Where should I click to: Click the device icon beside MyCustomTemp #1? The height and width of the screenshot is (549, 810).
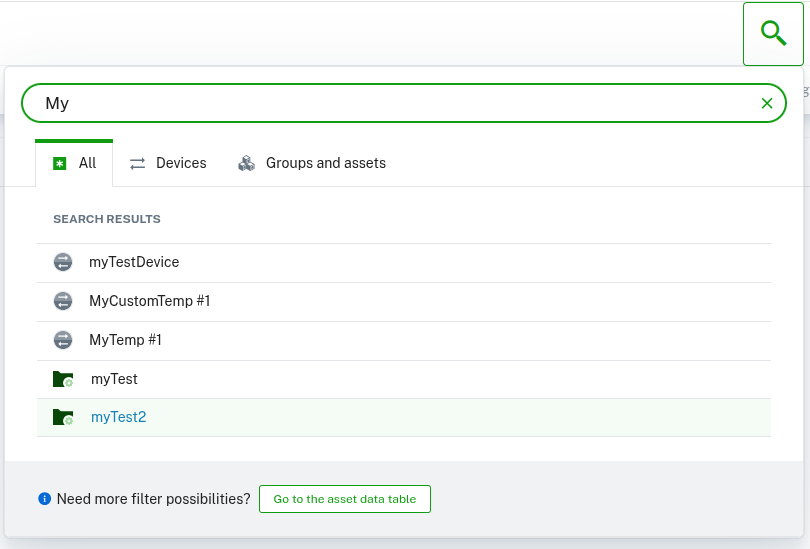point(63,301)
